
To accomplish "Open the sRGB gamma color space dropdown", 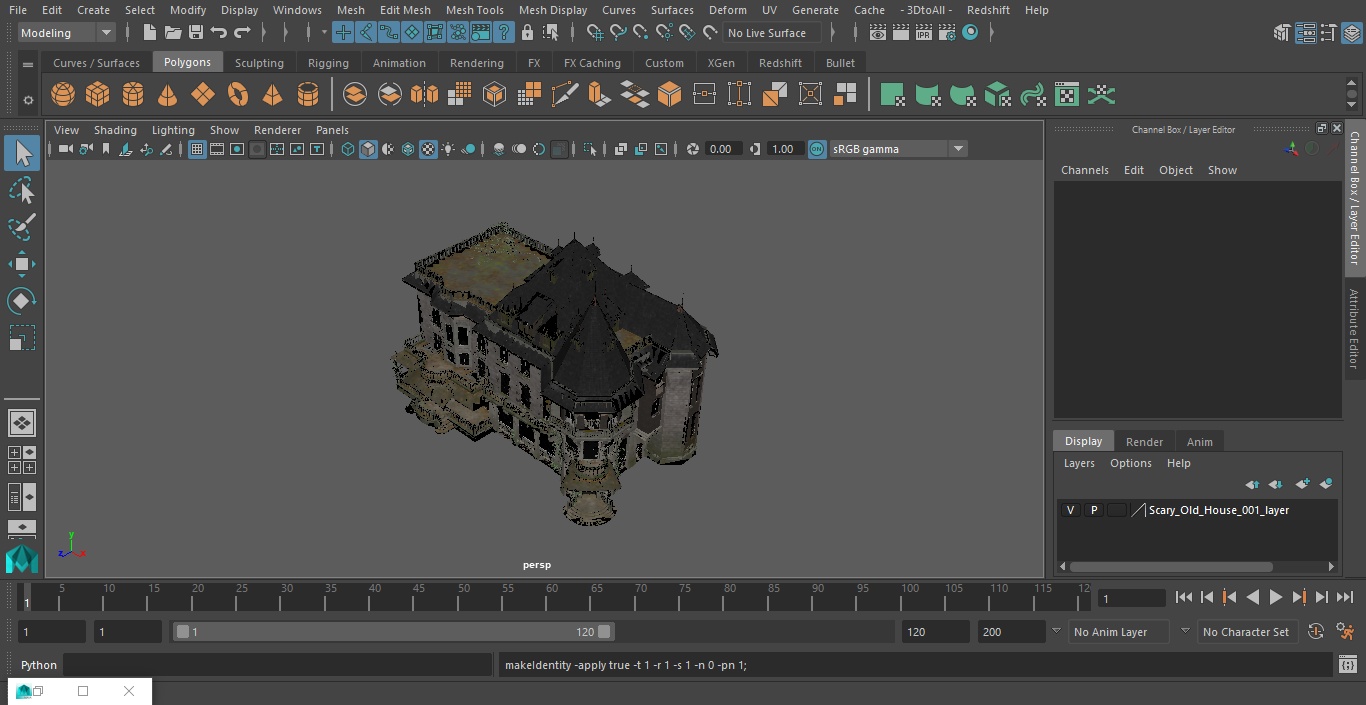I will [x=898, y=149].
